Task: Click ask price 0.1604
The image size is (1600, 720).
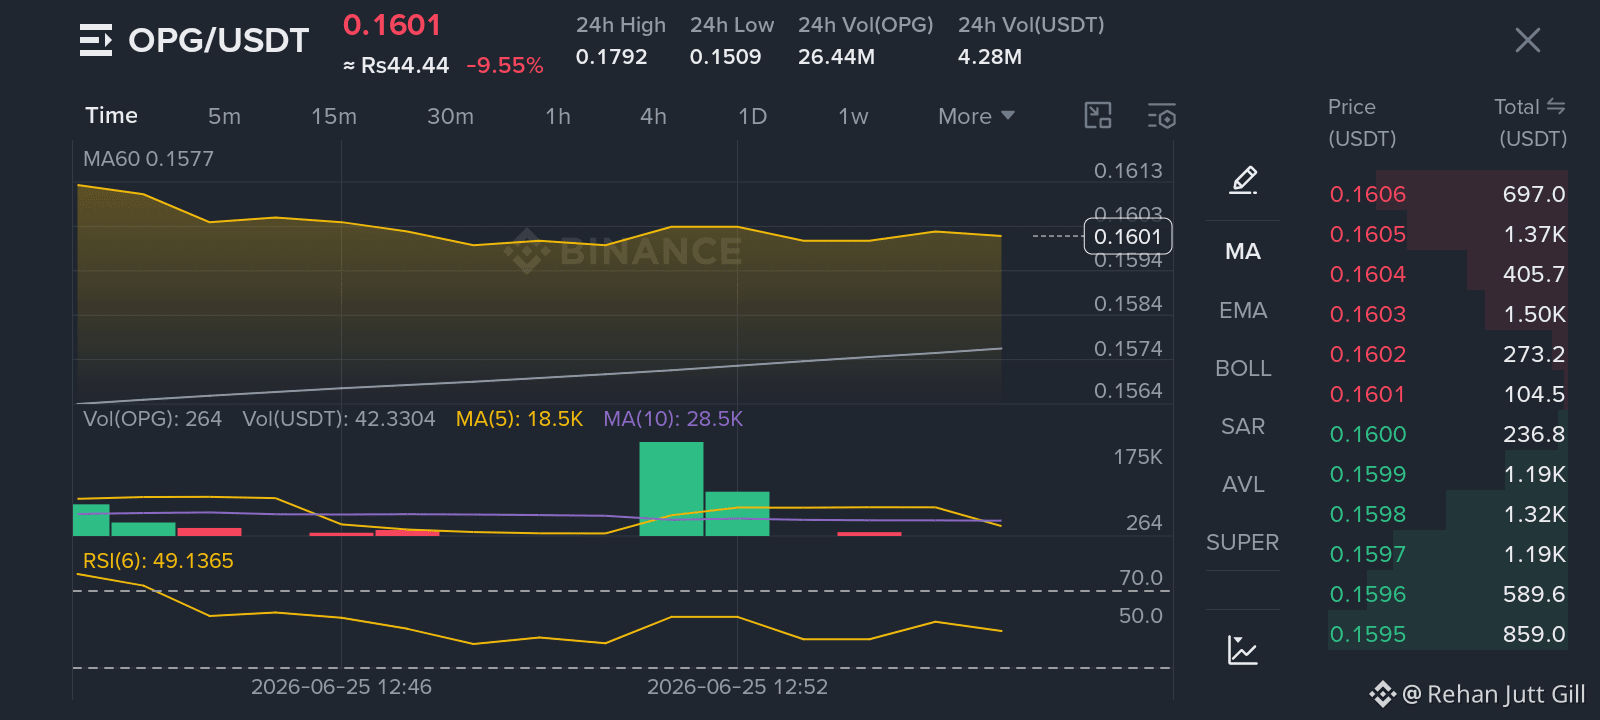Action: [1367, 274]
